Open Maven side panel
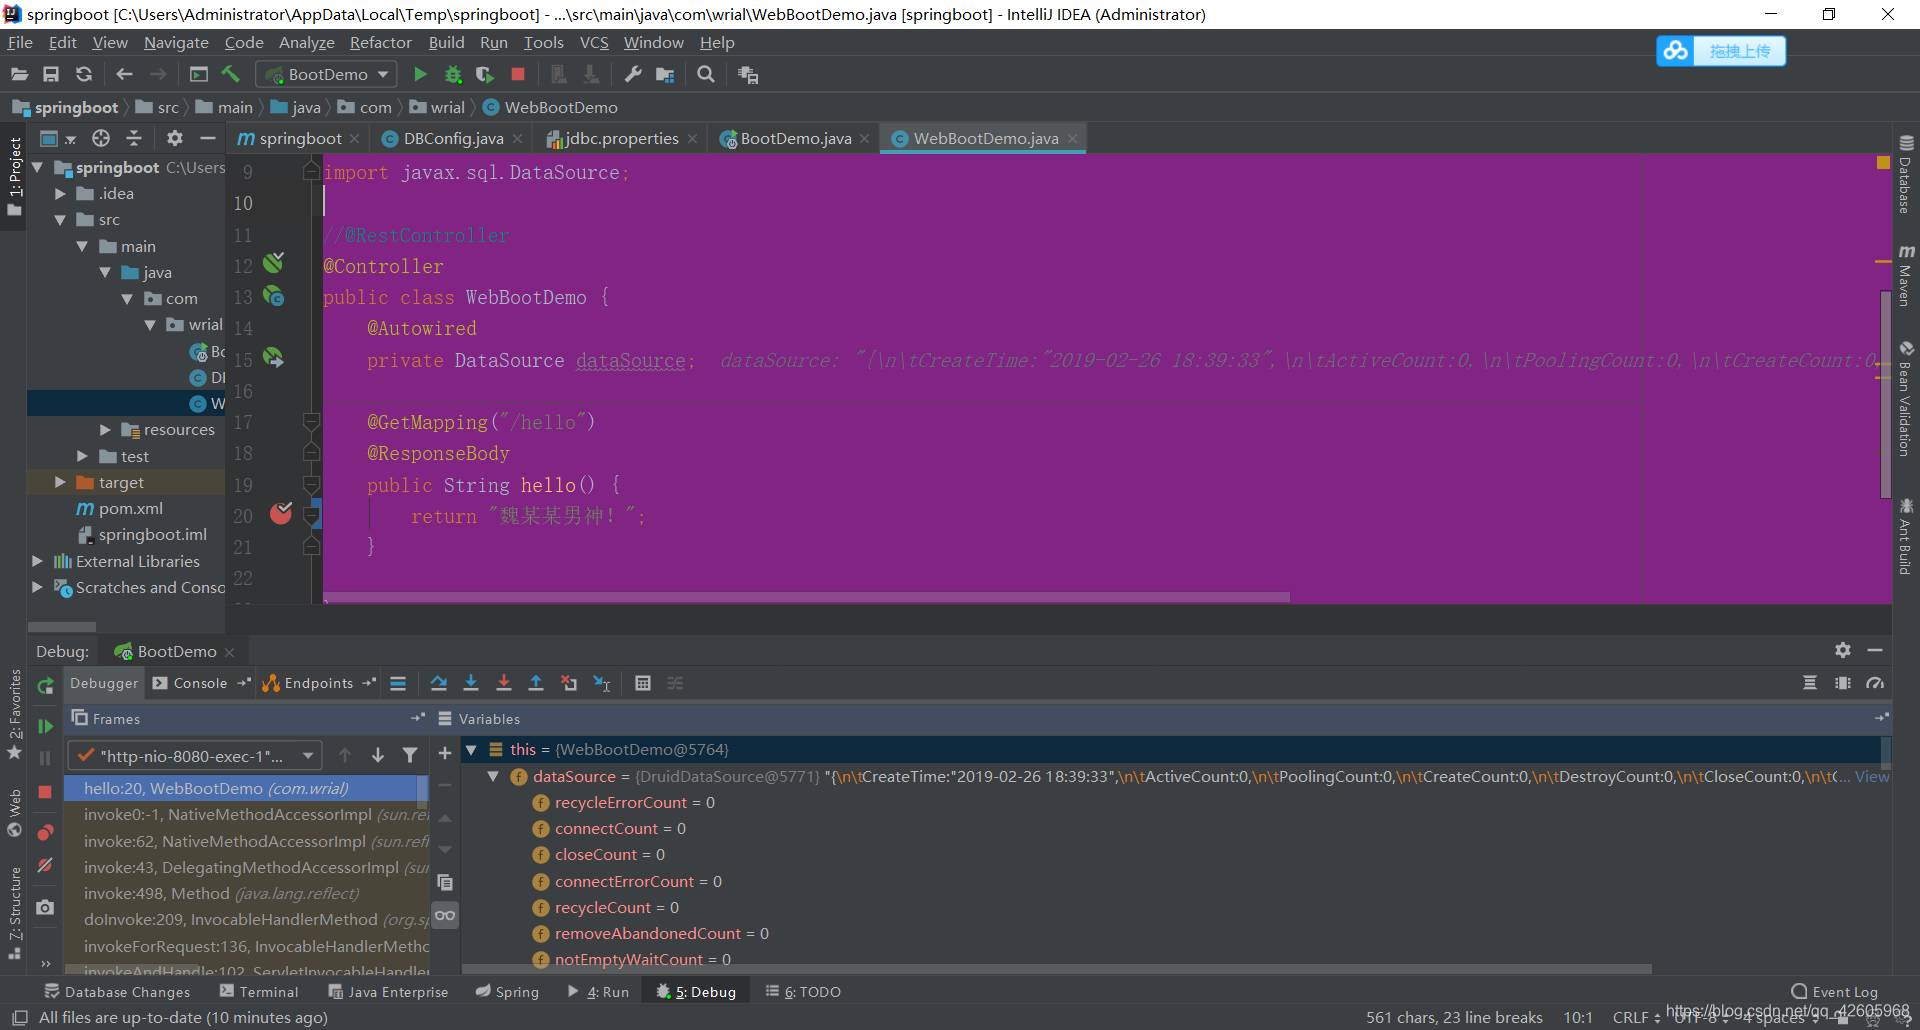 point(1906,275)
